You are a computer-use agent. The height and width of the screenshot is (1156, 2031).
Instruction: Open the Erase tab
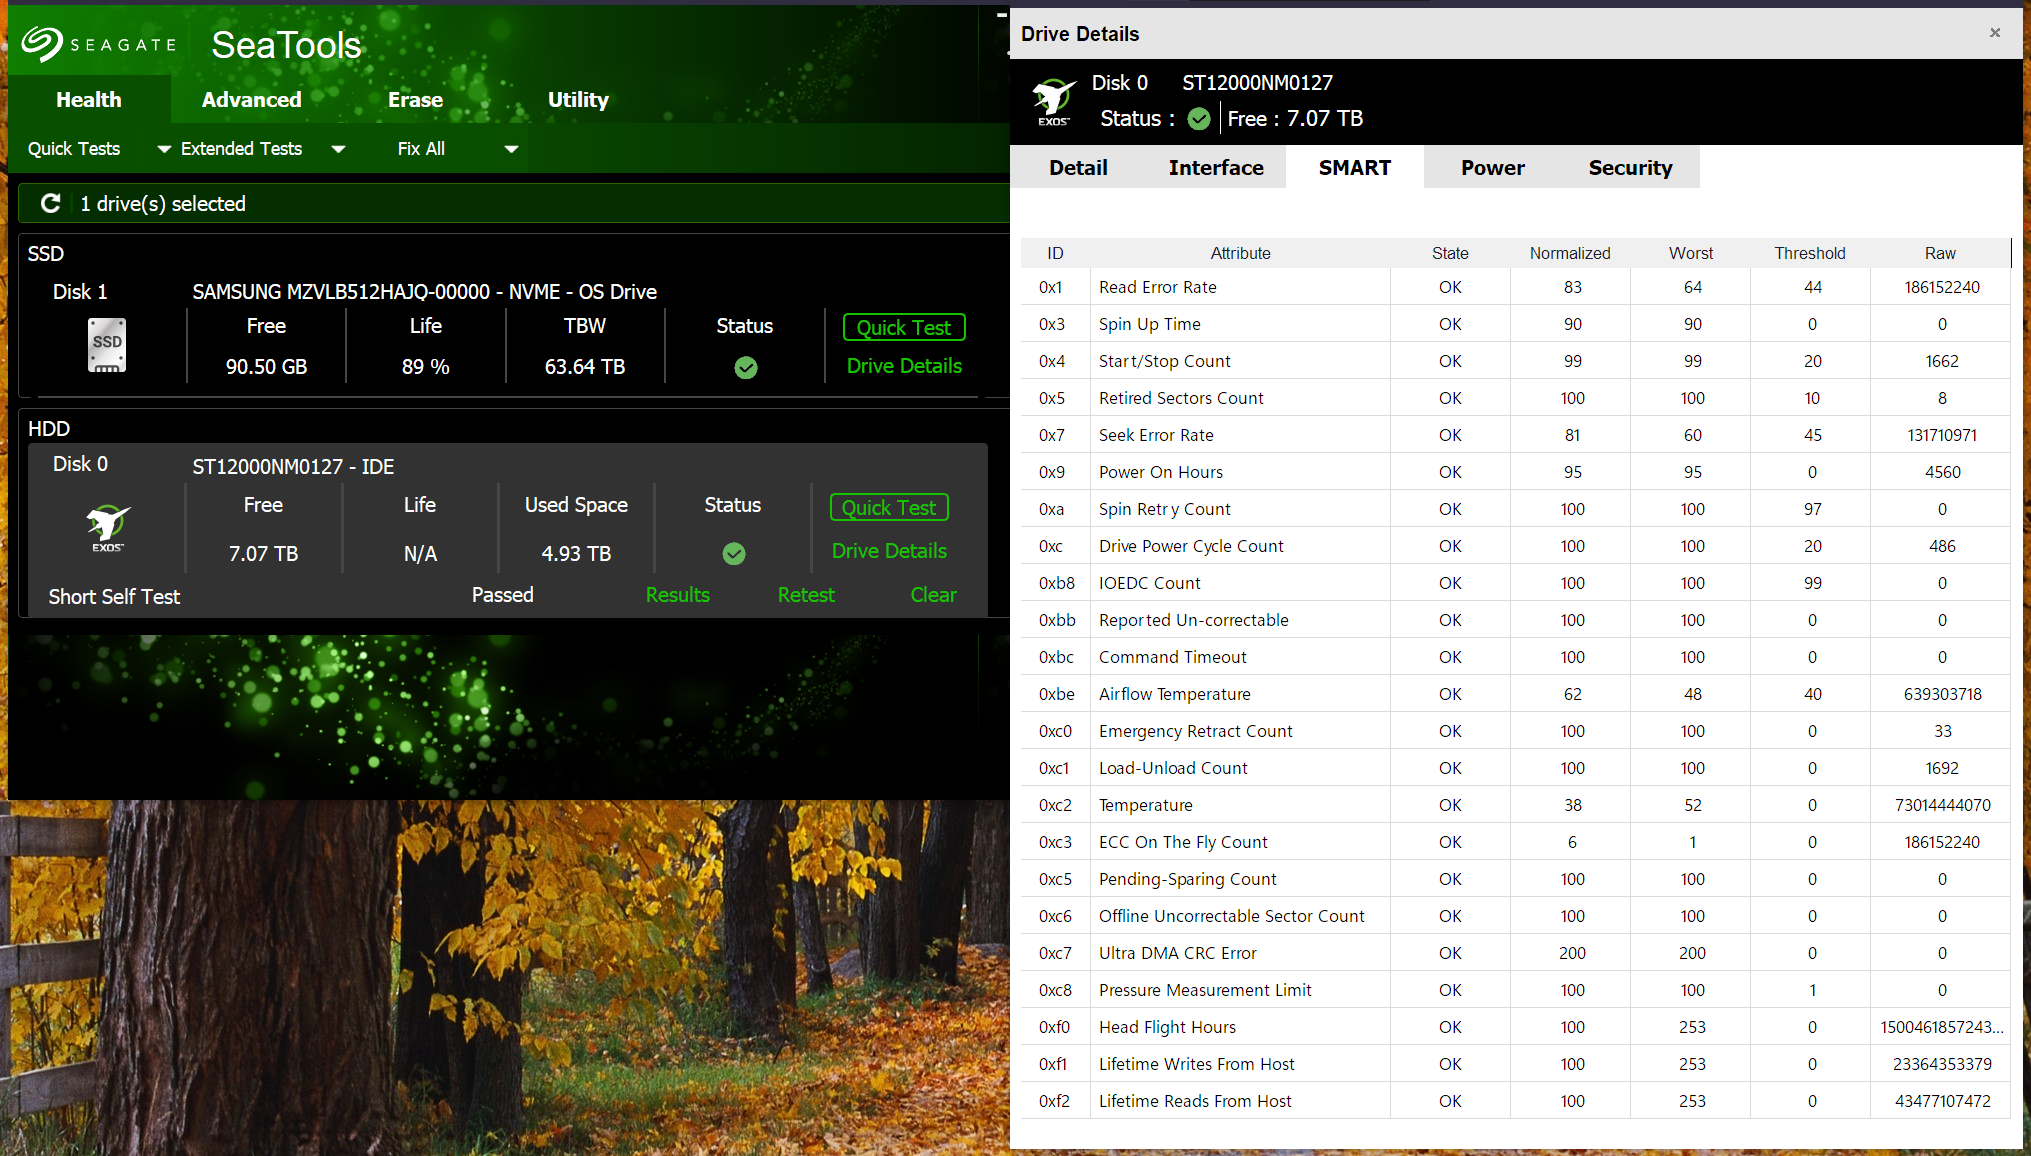tap(415, 99)
